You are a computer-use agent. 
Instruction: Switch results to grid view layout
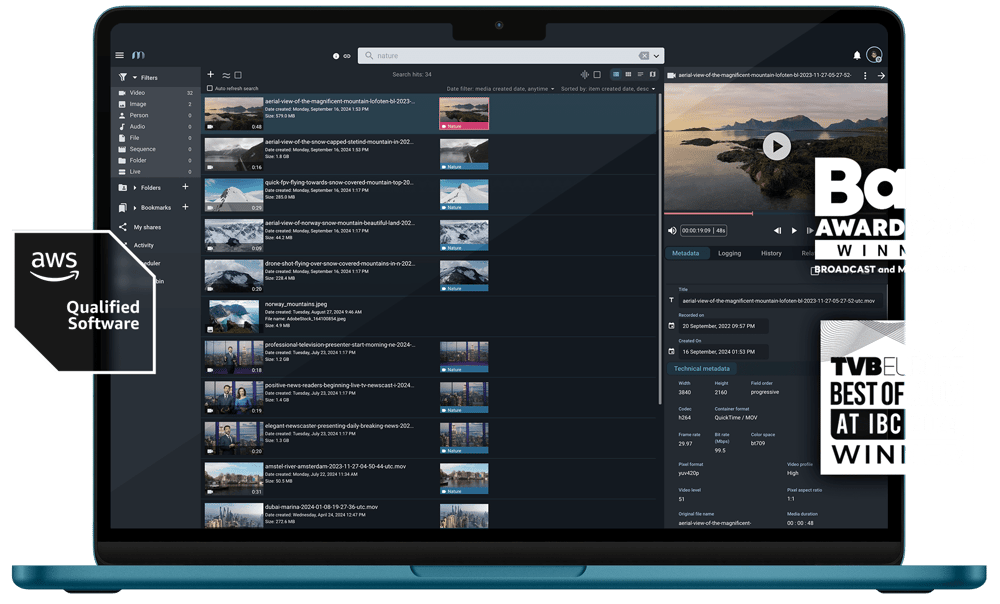tap(630, 75)
